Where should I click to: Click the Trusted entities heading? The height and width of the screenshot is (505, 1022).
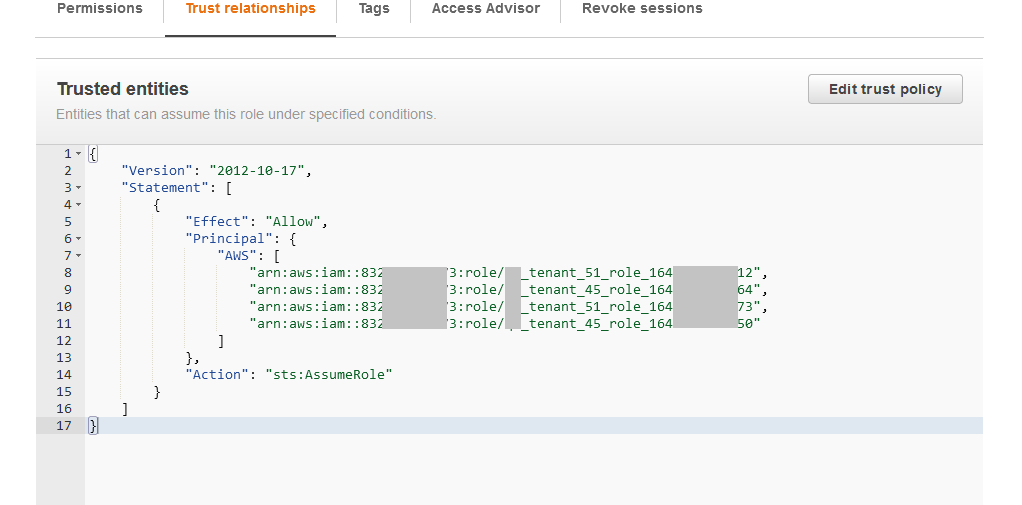pyautogui.click(x=123, y=89)
